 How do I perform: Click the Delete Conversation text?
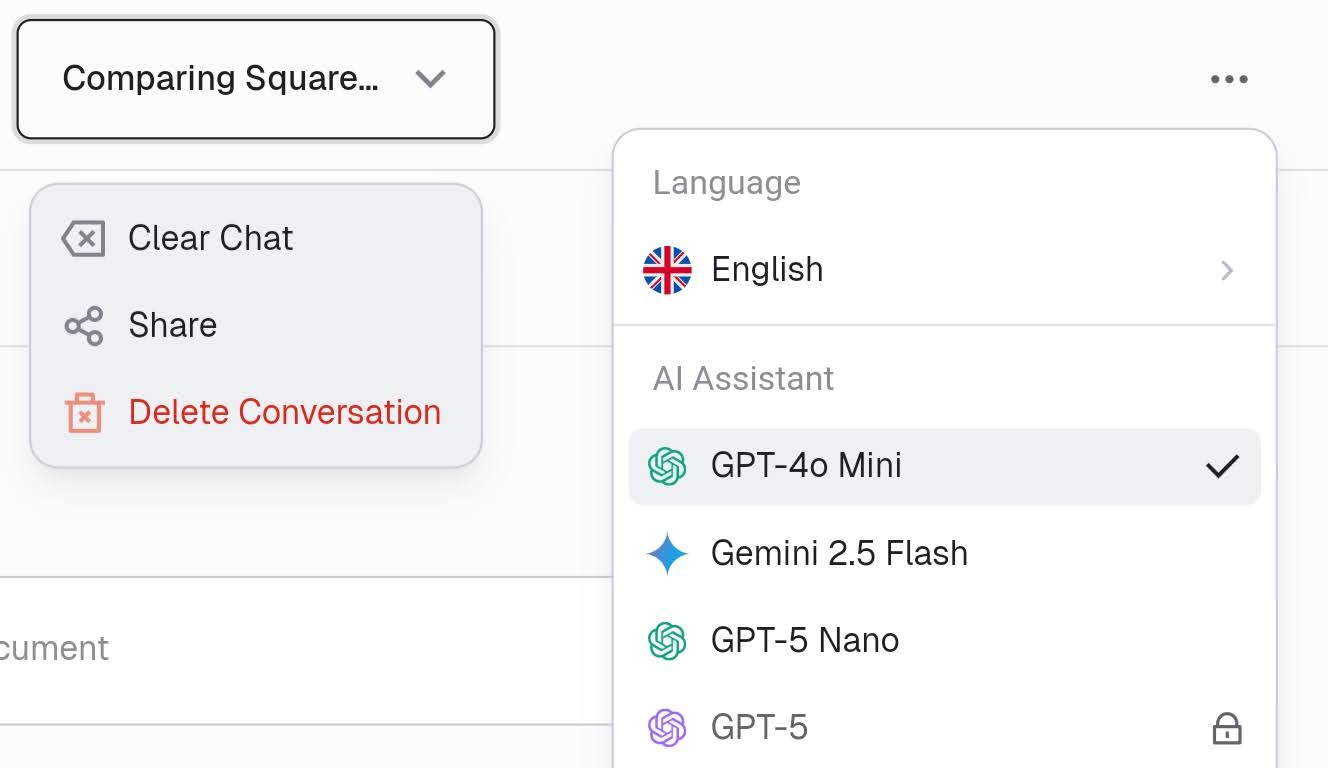[x=285, y=412]
